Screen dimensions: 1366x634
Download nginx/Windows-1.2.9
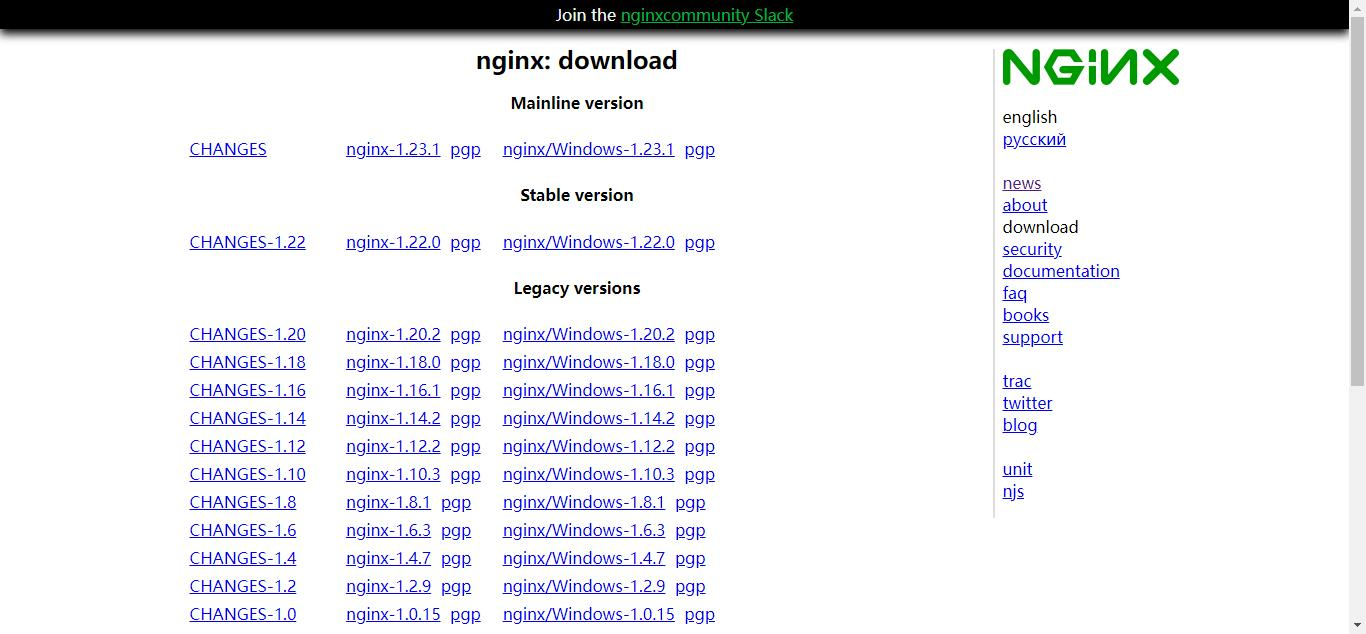pyautogui.click(x=584, y=586)
